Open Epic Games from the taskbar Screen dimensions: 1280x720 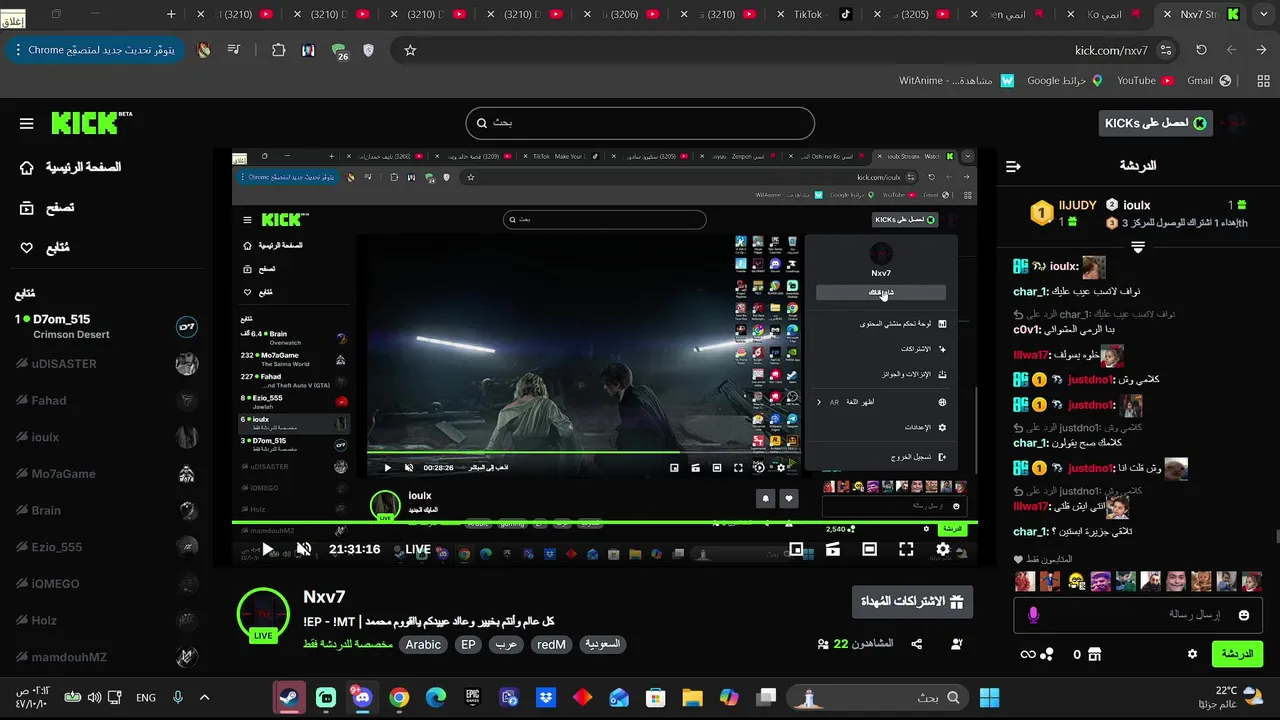[x=472, y=697]
